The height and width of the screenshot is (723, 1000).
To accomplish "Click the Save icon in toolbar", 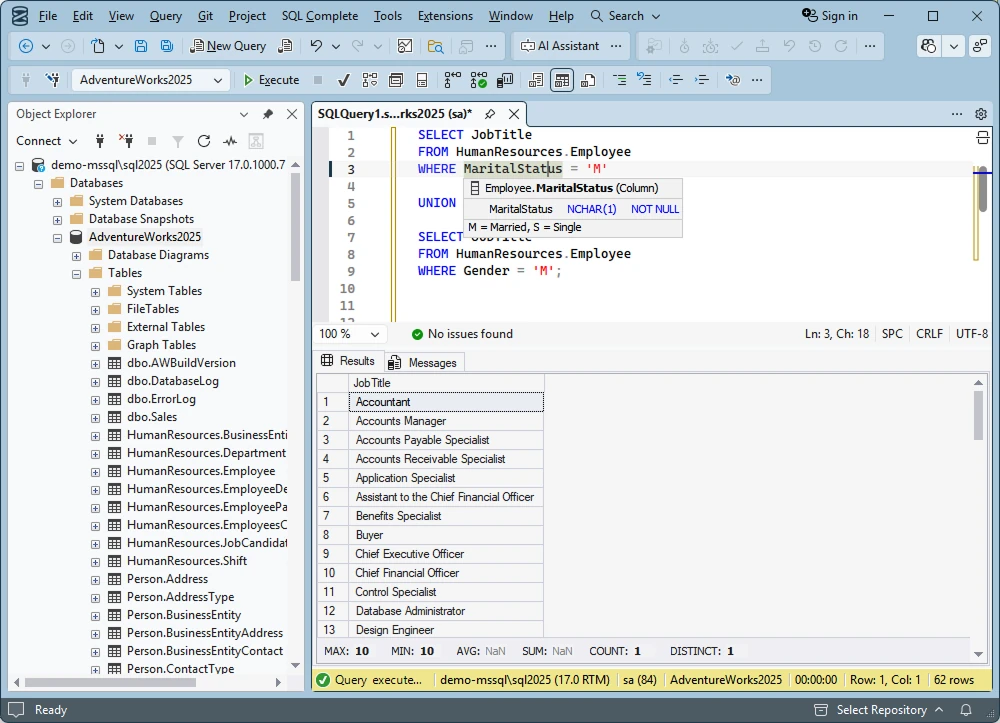I will [141, 46].
